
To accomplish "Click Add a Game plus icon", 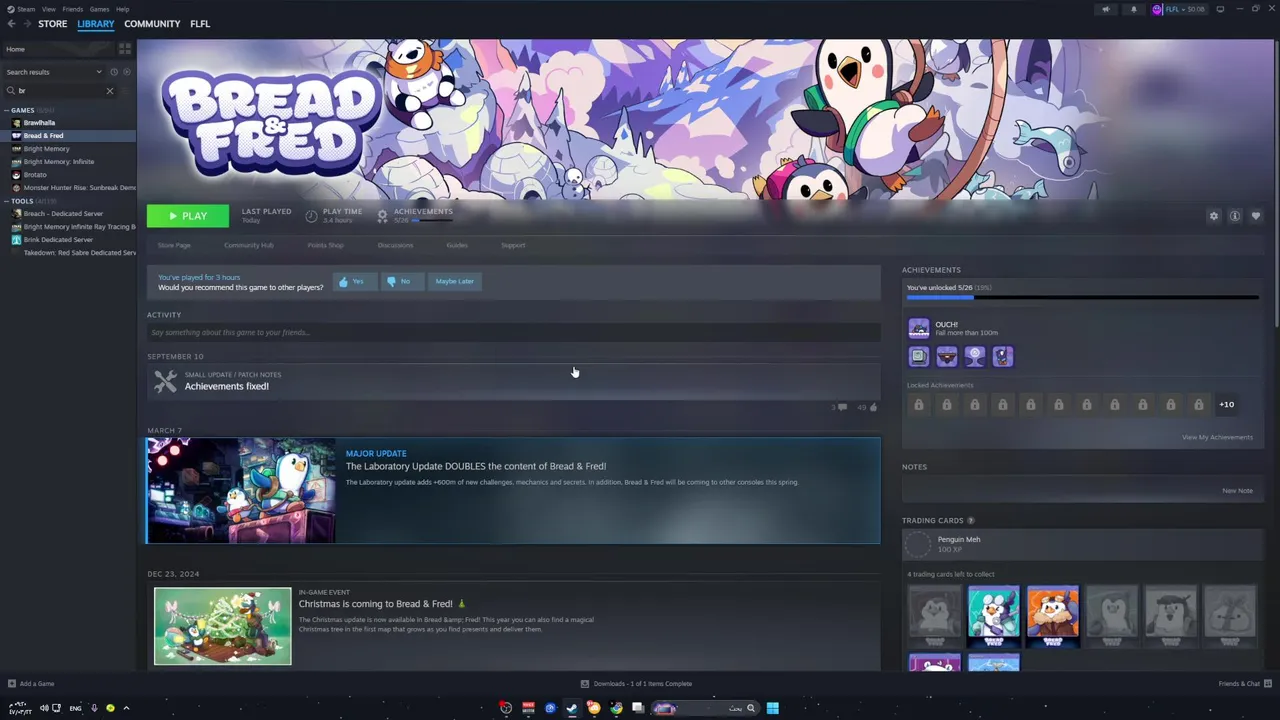I will coord(12,684).
